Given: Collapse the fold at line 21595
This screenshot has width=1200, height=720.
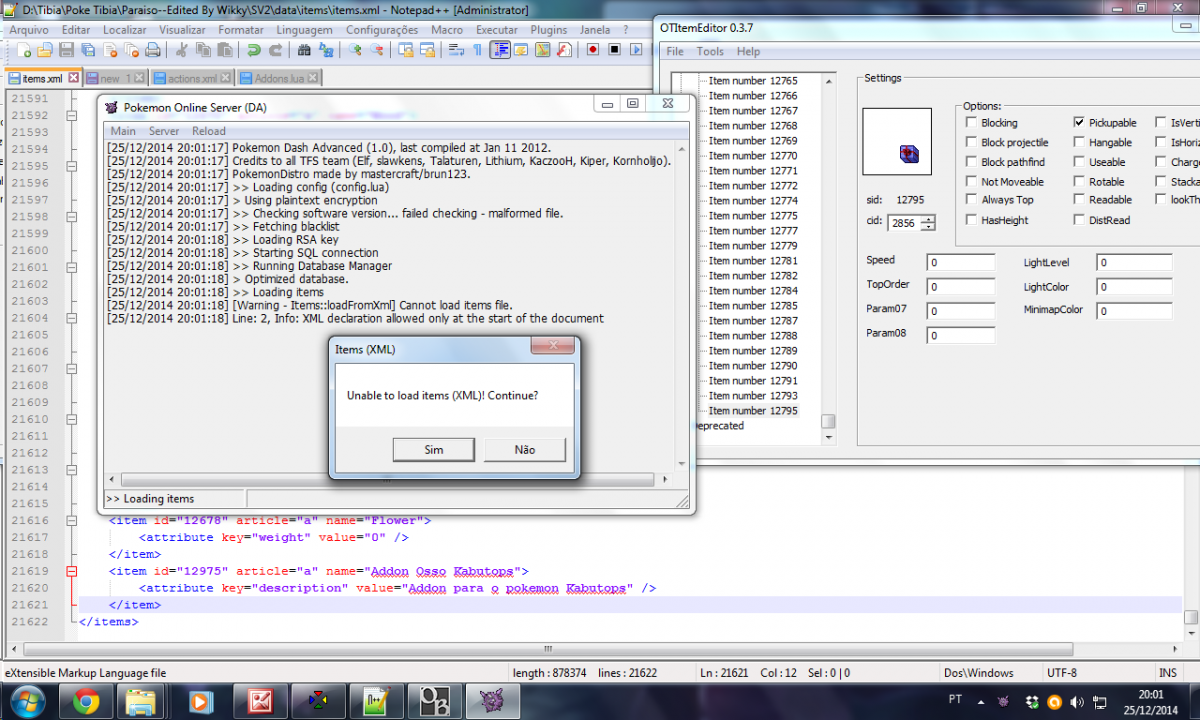Looking at the screenshot, I should [x=71, y=166].
